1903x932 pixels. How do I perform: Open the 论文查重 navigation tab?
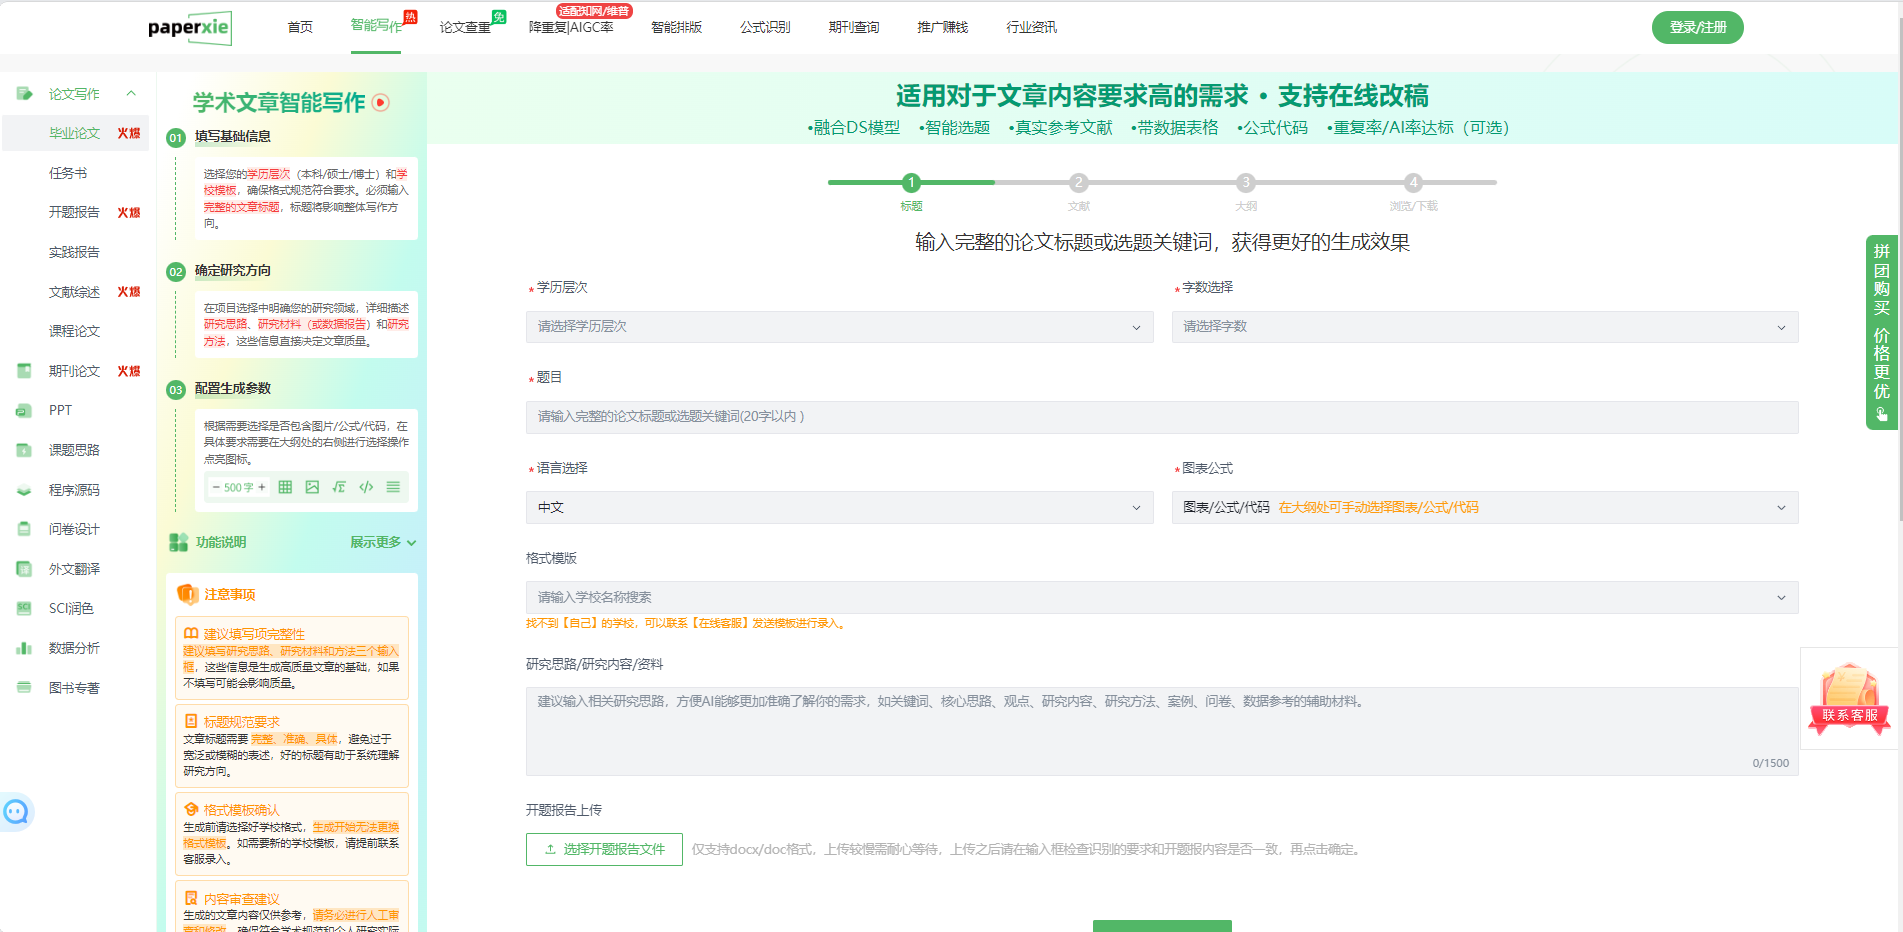point(465,27)
